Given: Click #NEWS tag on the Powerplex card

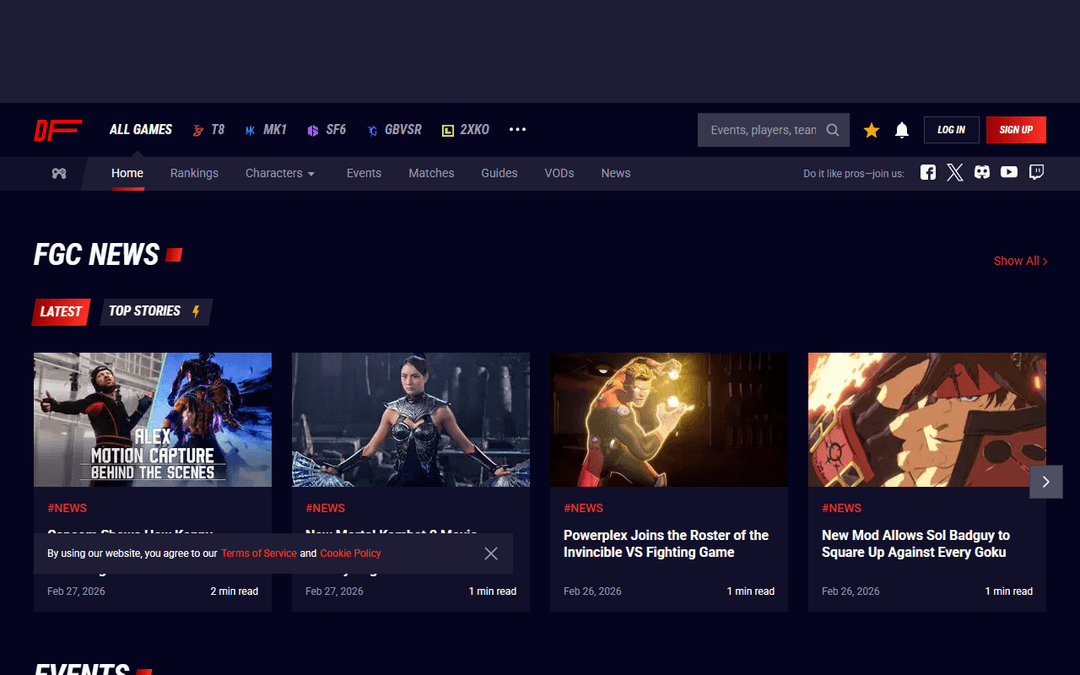Looking at the screenshot, I should (x=583, y=508).
